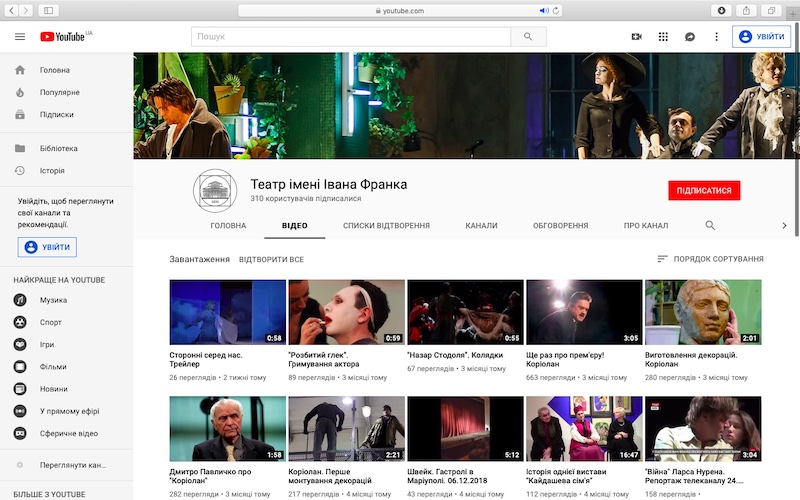Open Сферичне відео 360 icon
800x500 pixels.
tap(20, 433)
